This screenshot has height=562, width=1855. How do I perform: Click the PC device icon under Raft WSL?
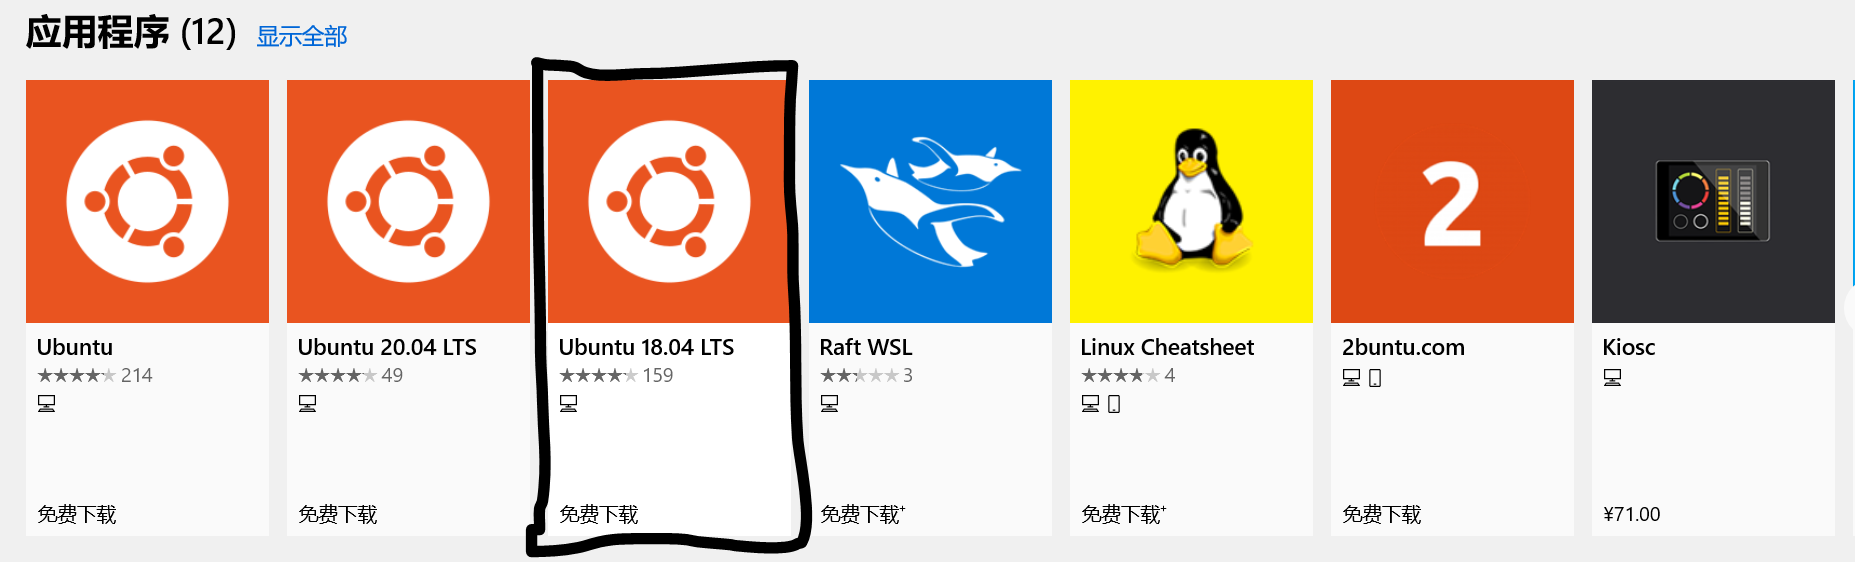click(x=829, y=403)
